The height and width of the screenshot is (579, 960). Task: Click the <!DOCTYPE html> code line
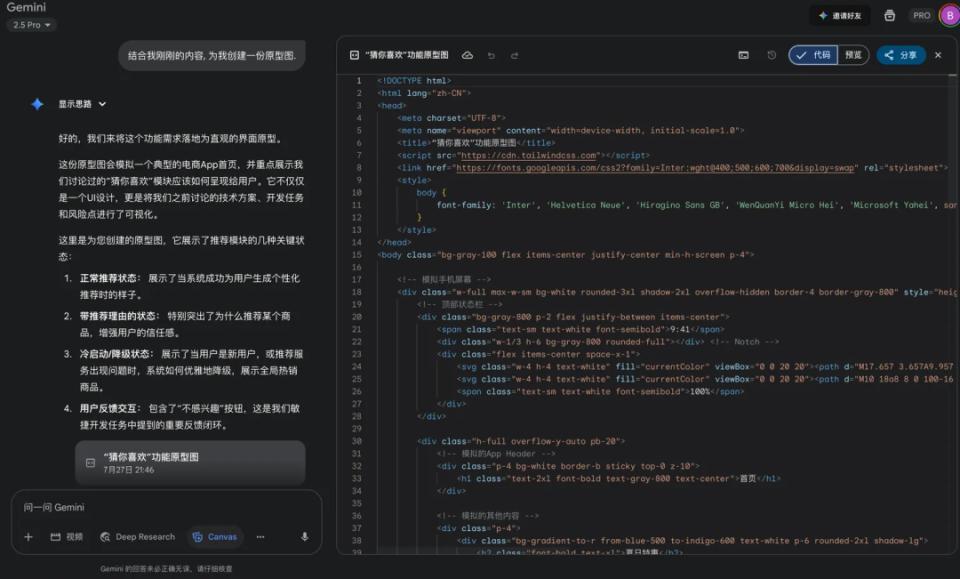tap(414, 81)
